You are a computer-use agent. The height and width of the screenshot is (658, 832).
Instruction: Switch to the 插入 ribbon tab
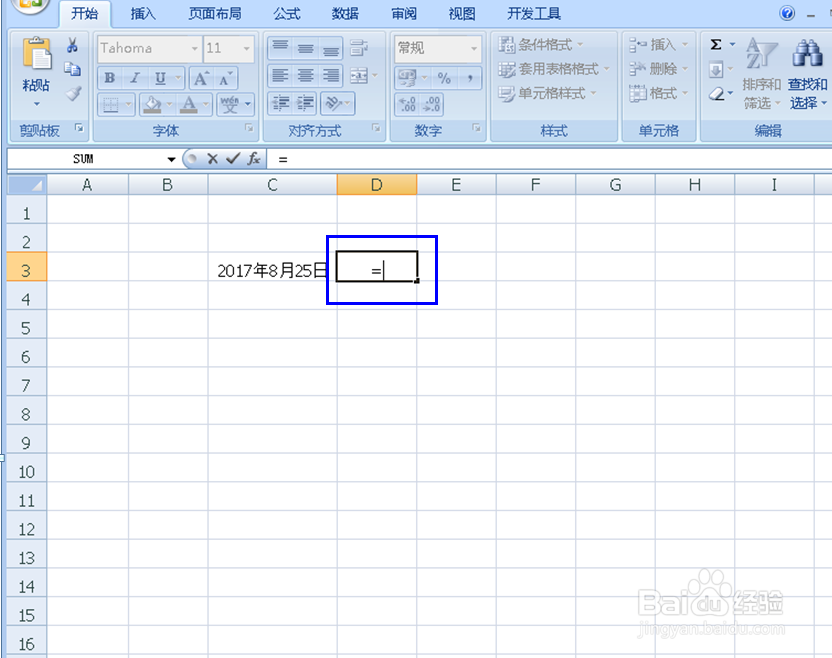143,14
